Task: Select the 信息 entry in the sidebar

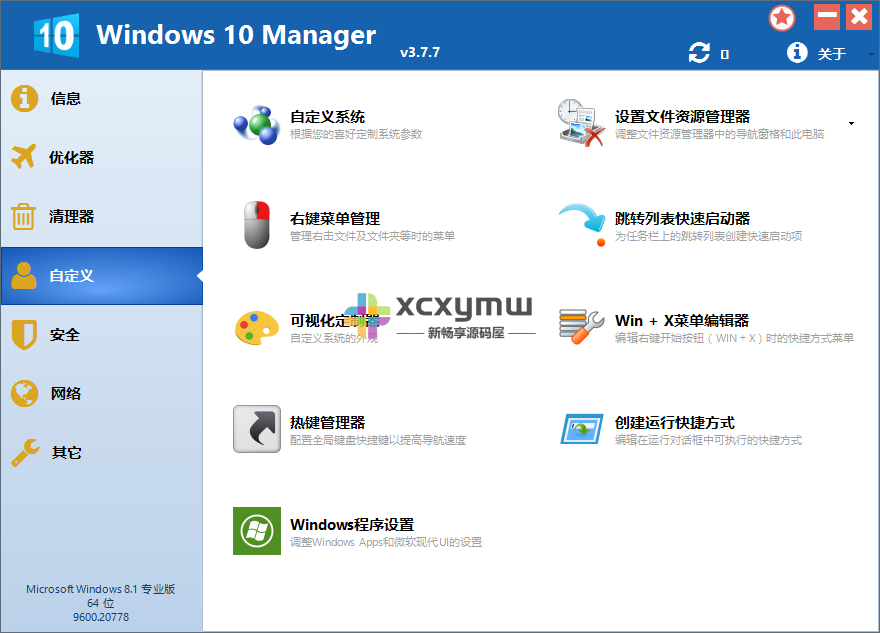Action: (60, 98)
